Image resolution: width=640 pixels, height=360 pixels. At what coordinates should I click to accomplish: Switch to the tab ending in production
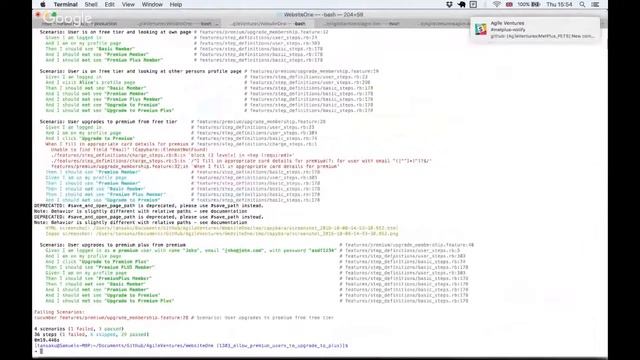coord(80,24)
